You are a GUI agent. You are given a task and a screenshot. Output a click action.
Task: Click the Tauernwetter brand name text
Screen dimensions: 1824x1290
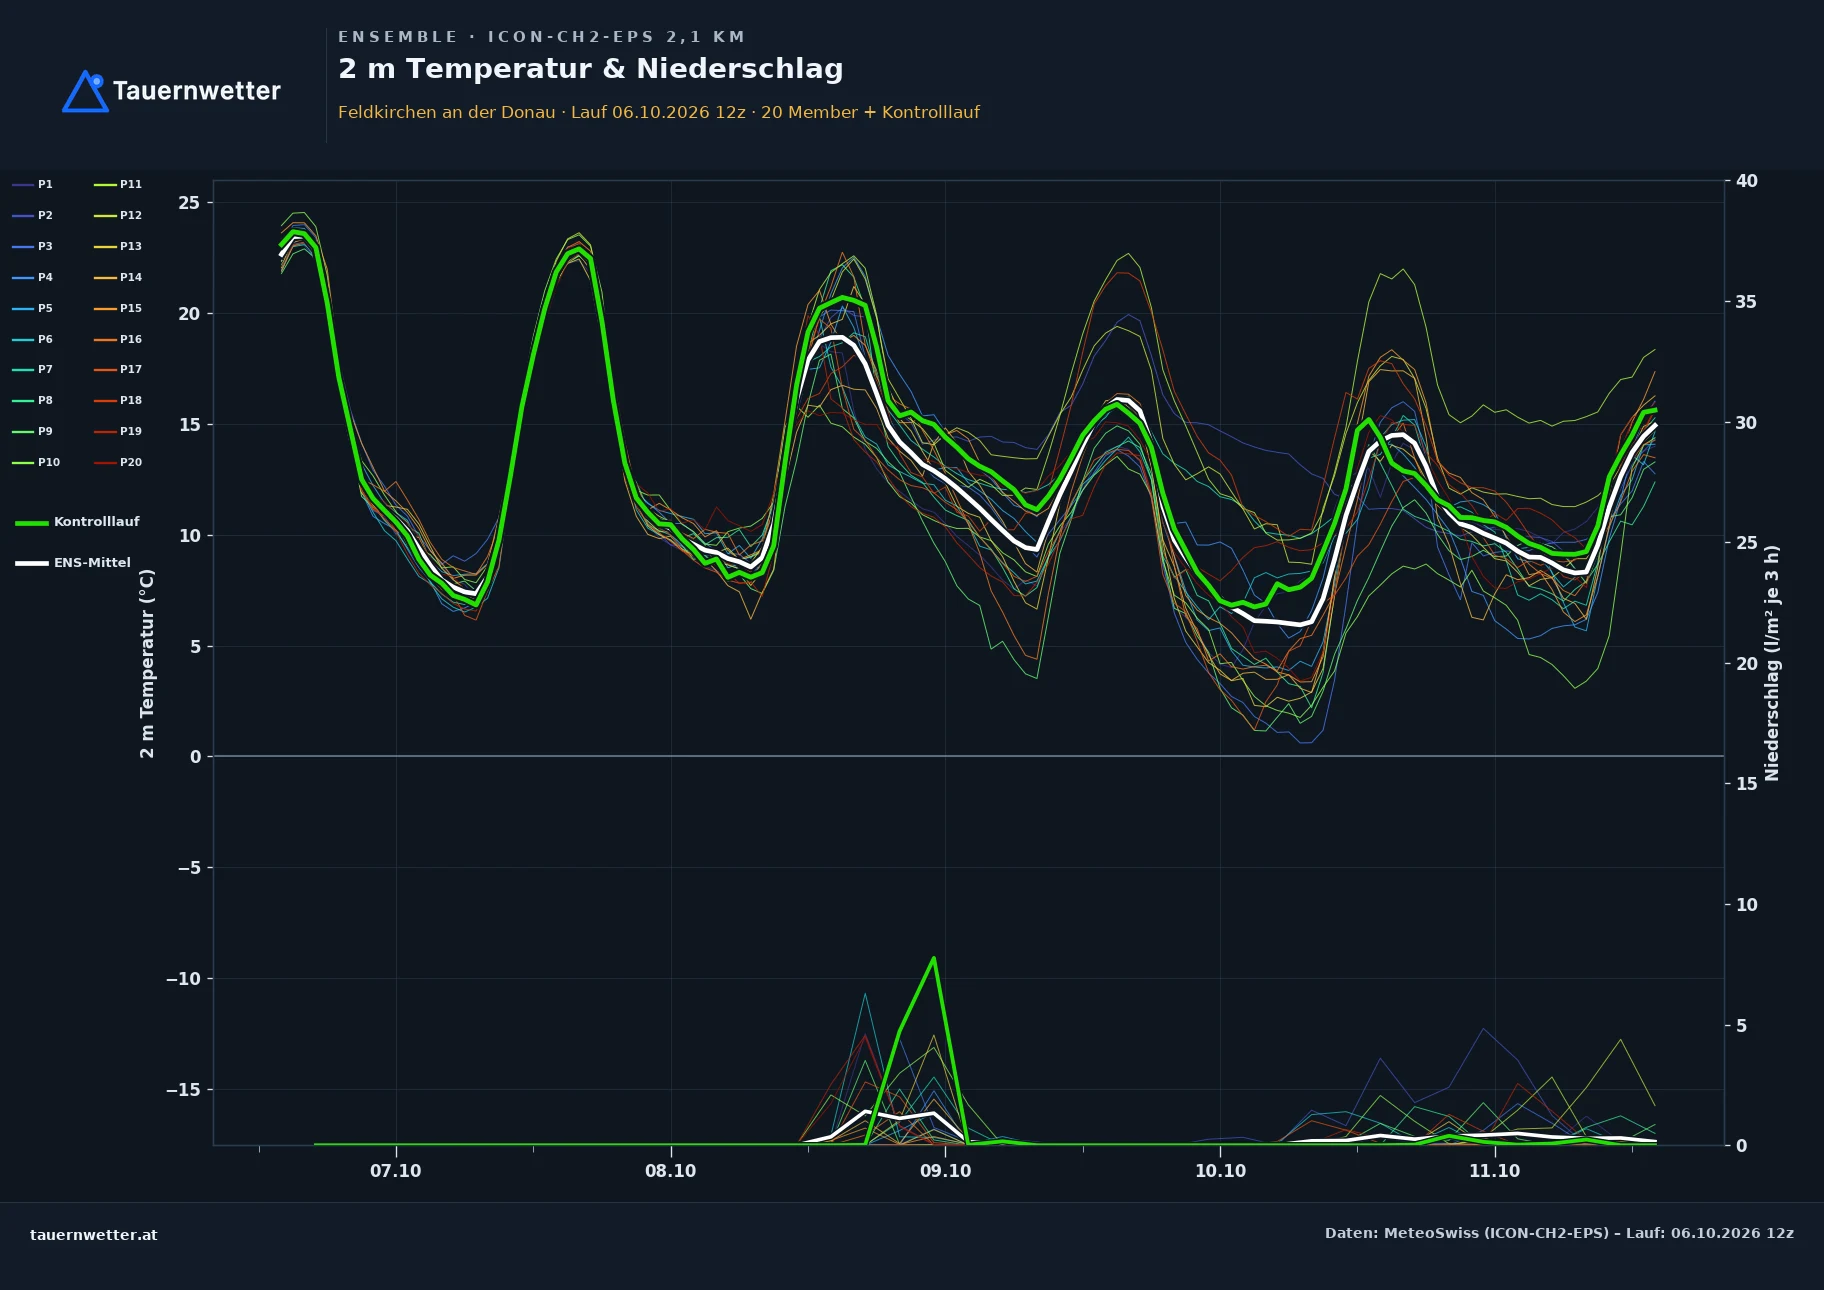coord(197,91)
